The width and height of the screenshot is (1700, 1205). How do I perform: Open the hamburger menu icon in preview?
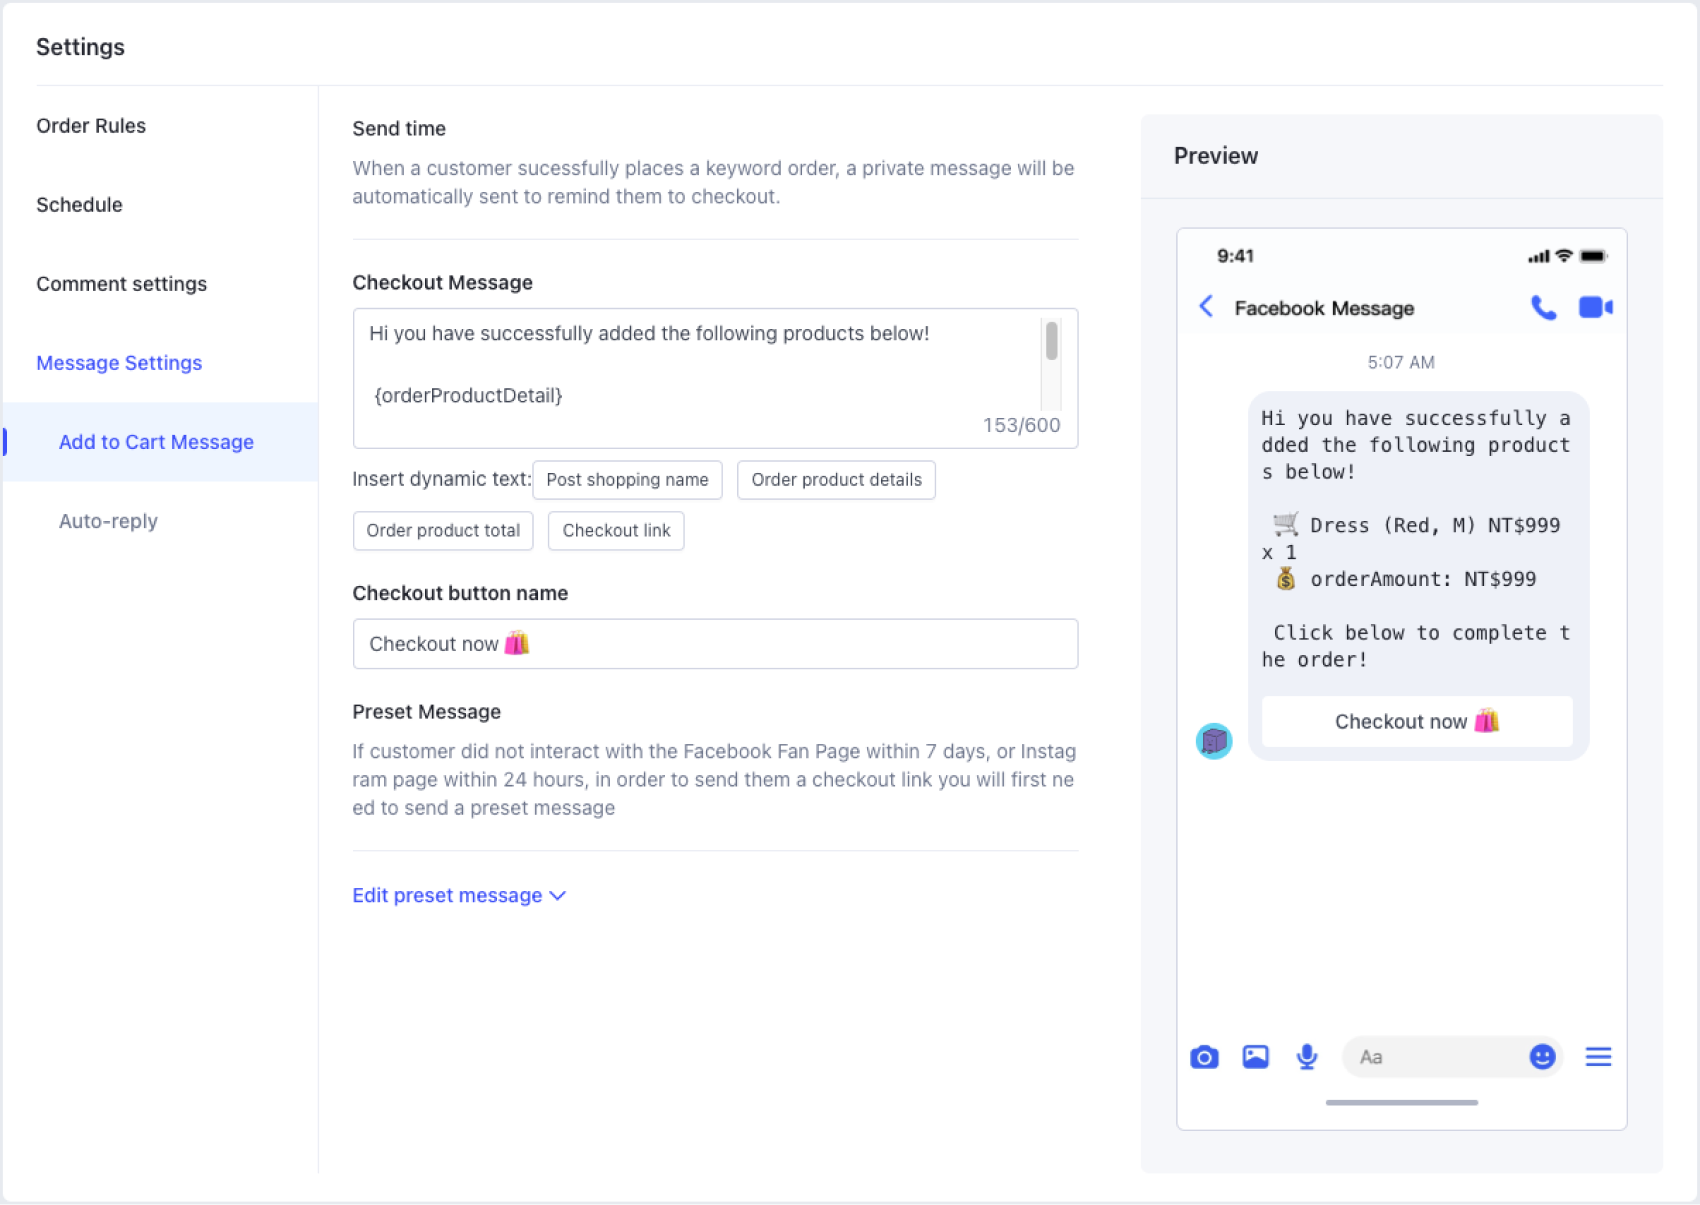[x=1598, y=1057]
